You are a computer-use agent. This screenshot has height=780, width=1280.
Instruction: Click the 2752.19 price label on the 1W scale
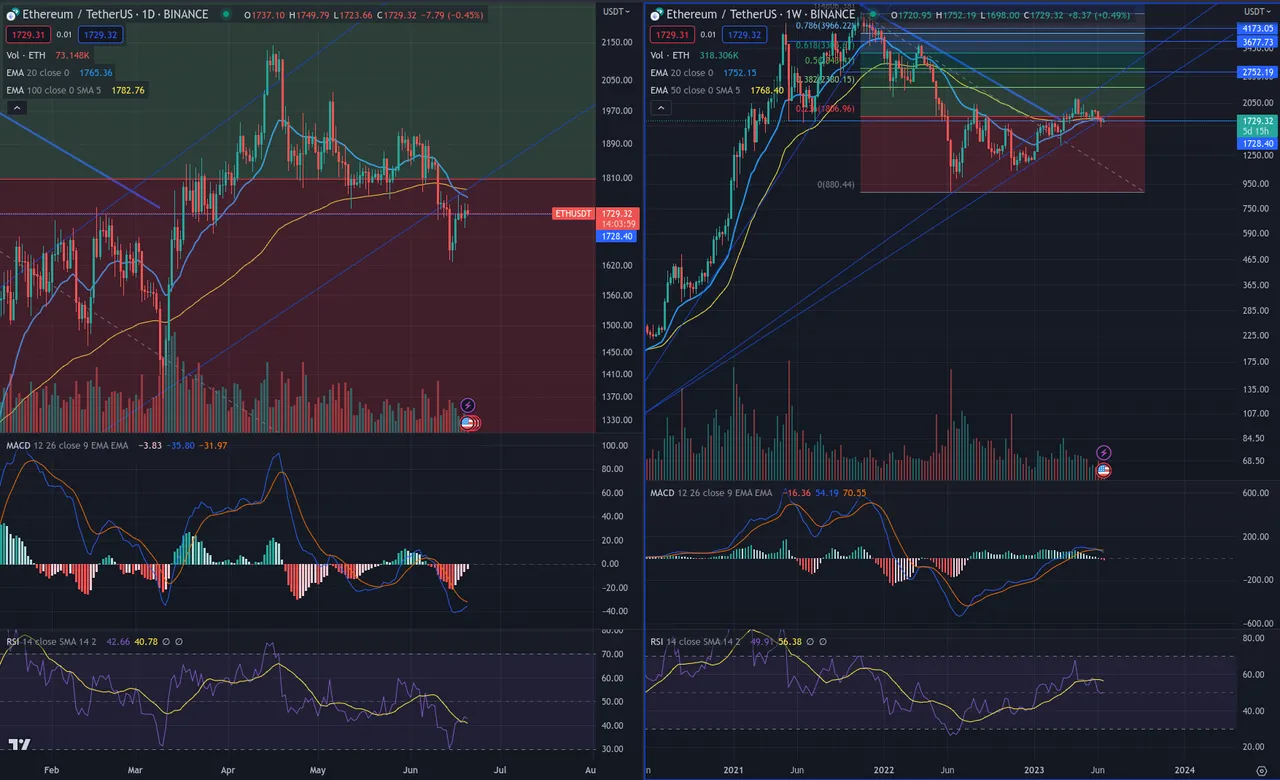point(1257,73)
